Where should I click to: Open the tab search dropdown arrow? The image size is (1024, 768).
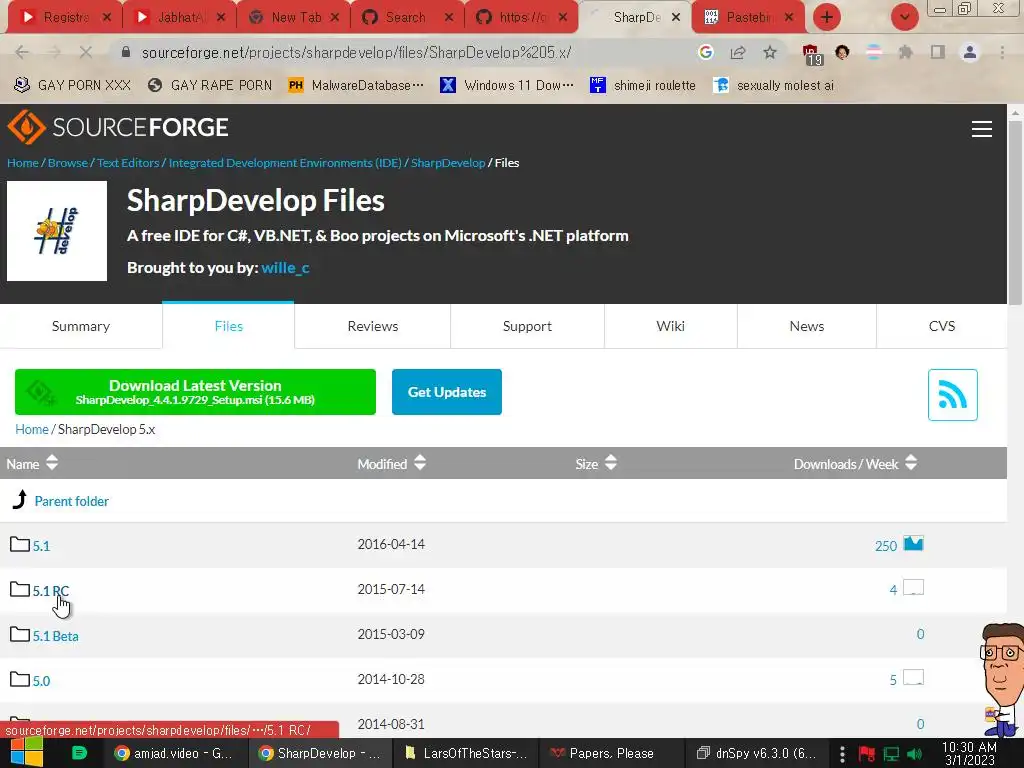[904, 17]
